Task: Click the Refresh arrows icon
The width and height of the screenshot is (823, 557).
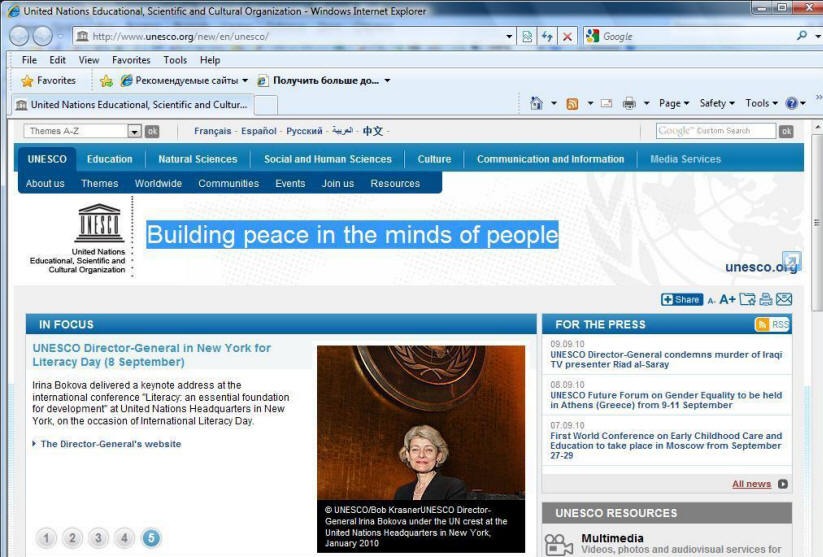Action: (x=547, y=36)
